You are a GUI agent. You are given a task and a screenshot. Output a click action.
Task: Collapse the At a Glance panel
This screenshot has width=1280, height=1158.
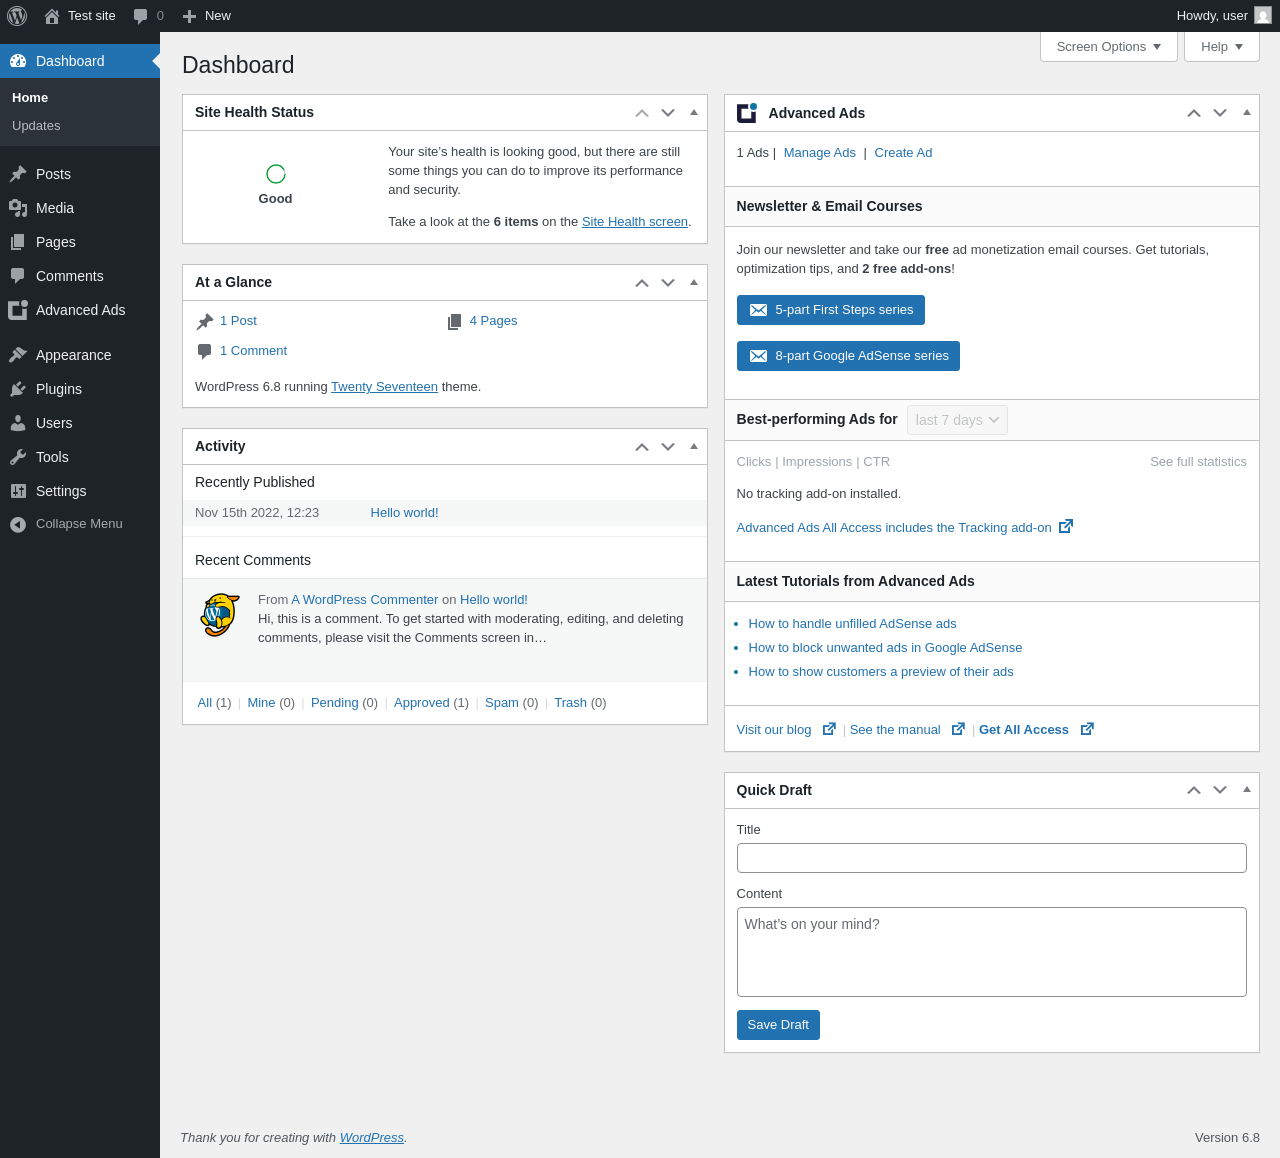pyautogui.click(x=694, y=283)
